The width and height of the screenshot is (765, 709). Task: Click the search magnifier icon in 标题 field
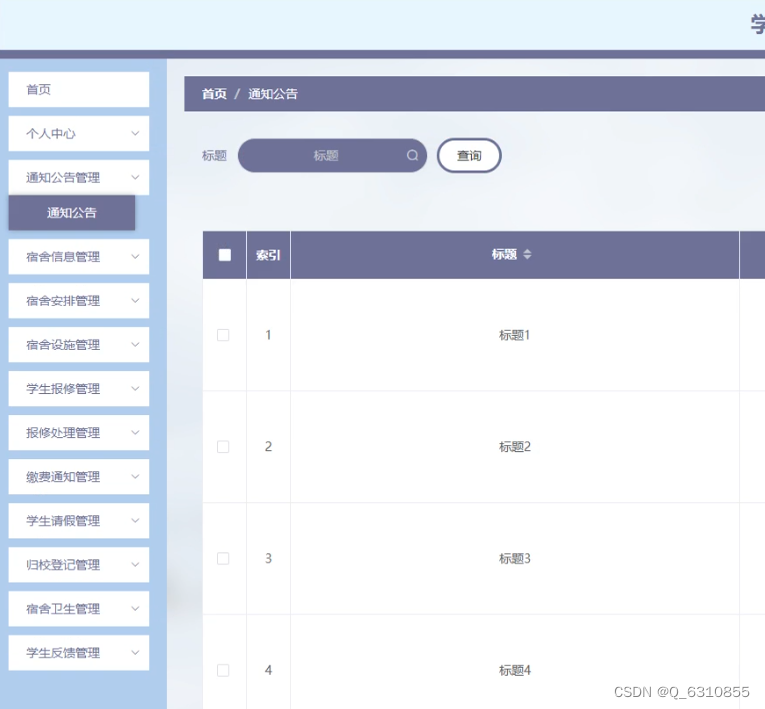coord(412,155)
